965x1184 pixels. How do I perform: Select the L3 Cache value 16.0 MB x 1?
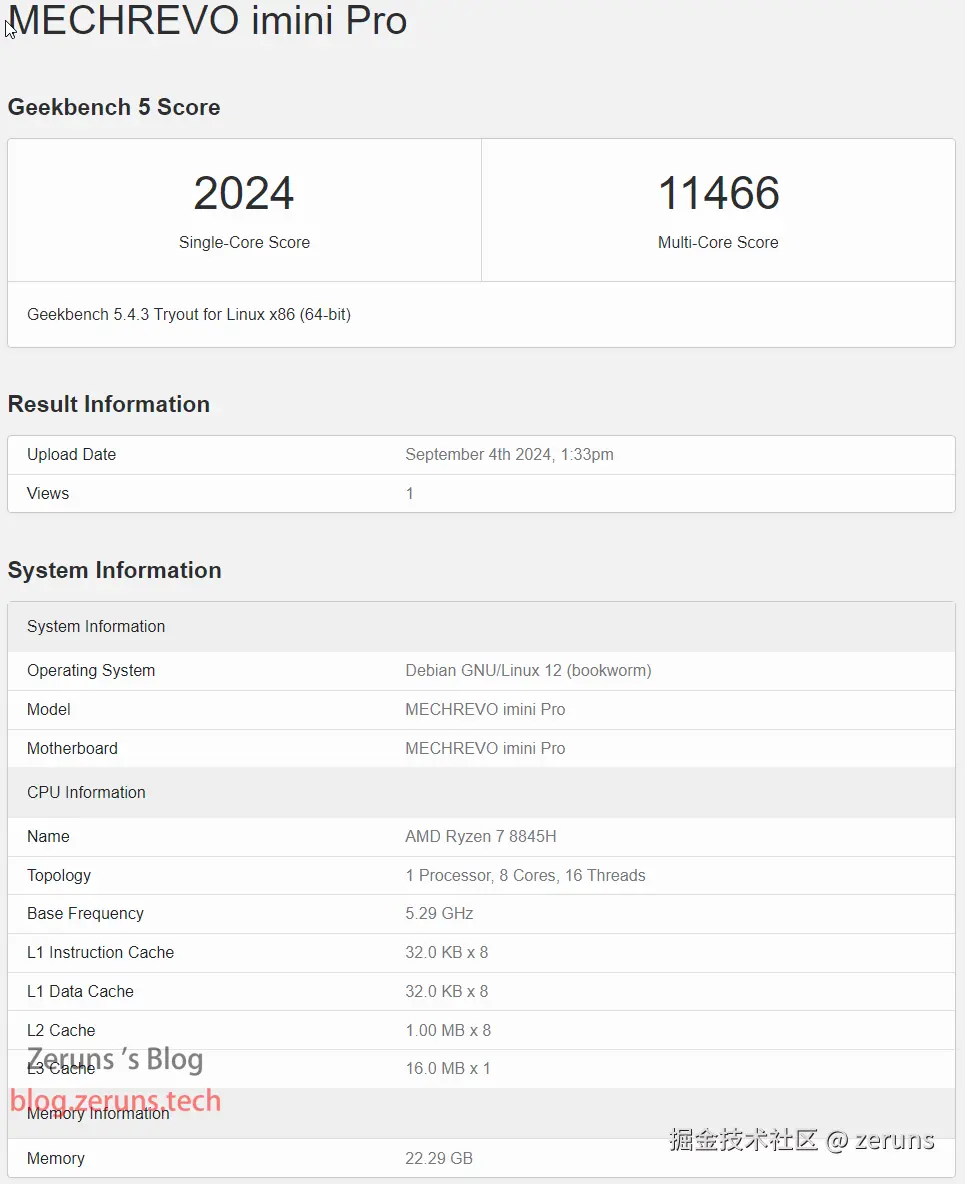tap(448, 1069)
